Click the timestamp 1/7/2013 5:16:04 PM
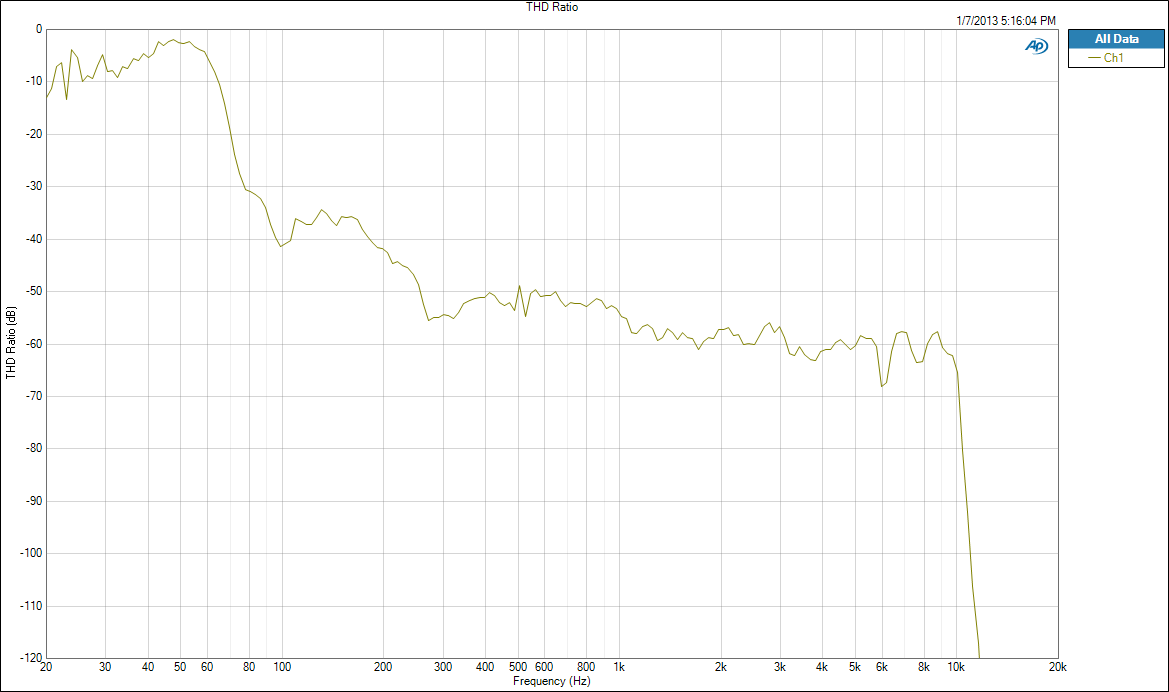 point(1006,21)
